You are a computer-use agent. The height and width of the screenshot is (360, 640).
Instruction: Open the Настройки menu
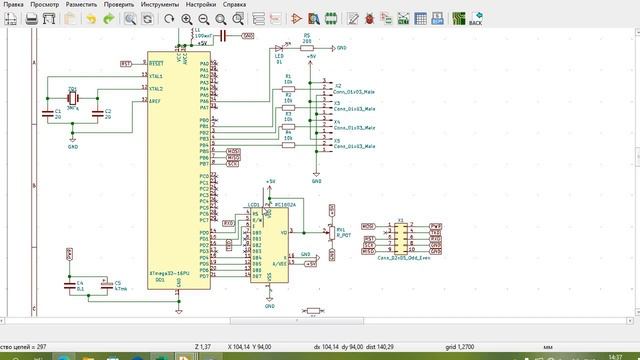(x=201, y=4)
